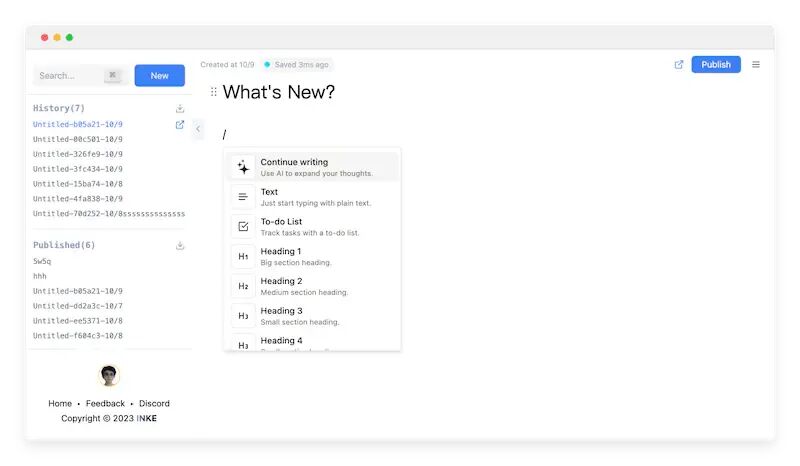Viewport: 800px width, 466px height.
Task: Download History list via export icon
Action: [180, 108]
